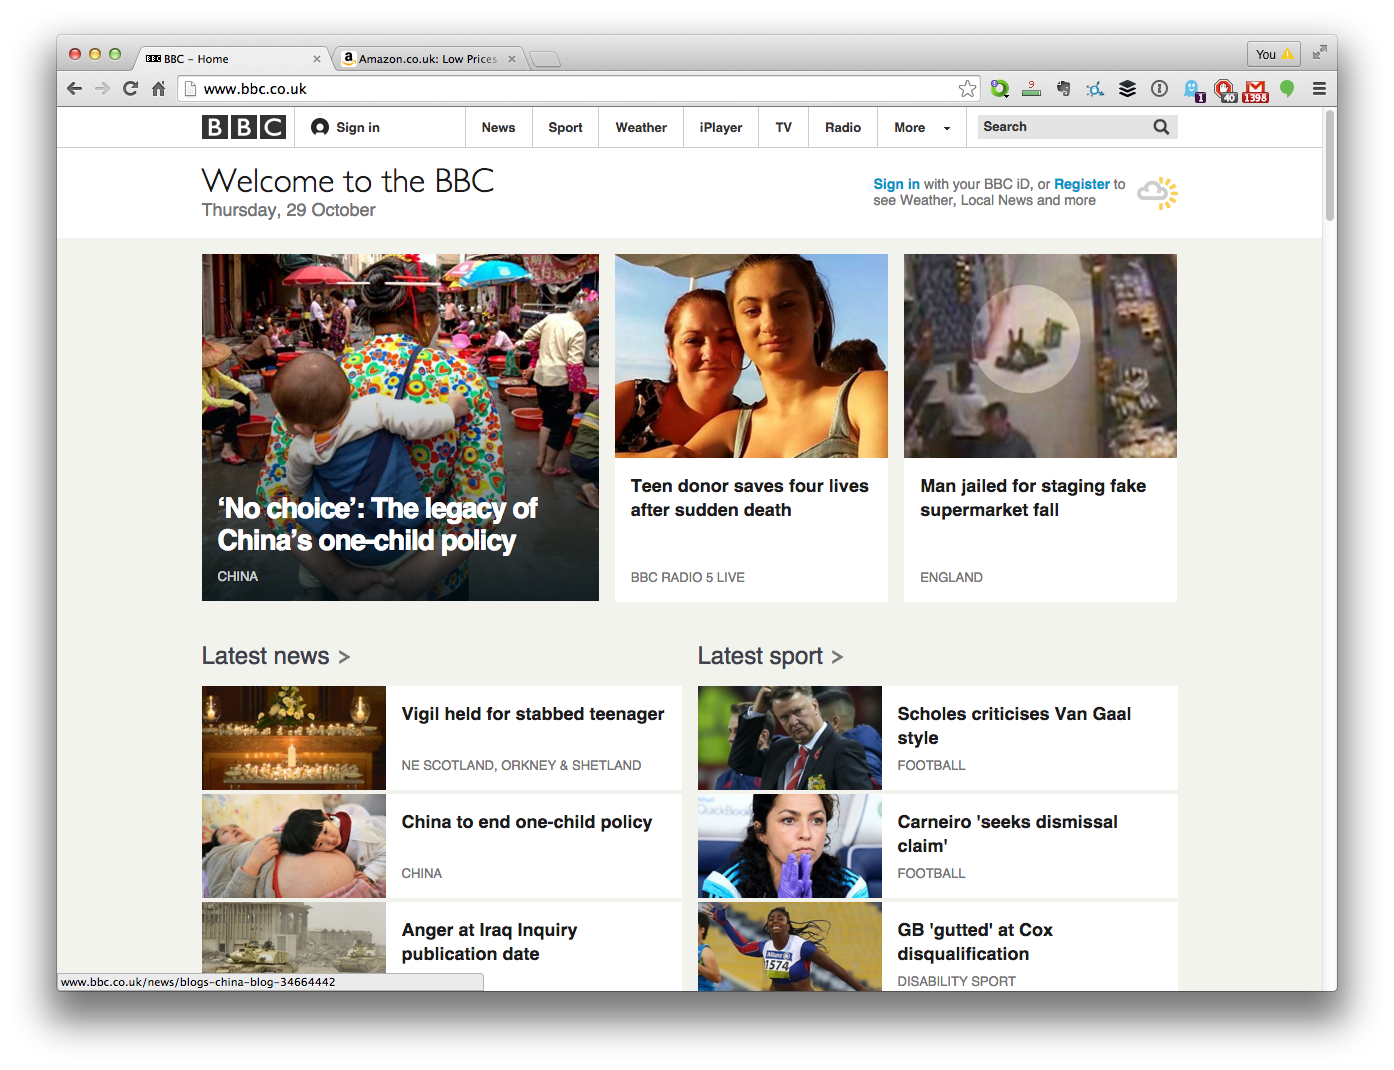The width and height of the screenshot is (1394, 1070).
Task: Go to the TV section
Action: 783,127
